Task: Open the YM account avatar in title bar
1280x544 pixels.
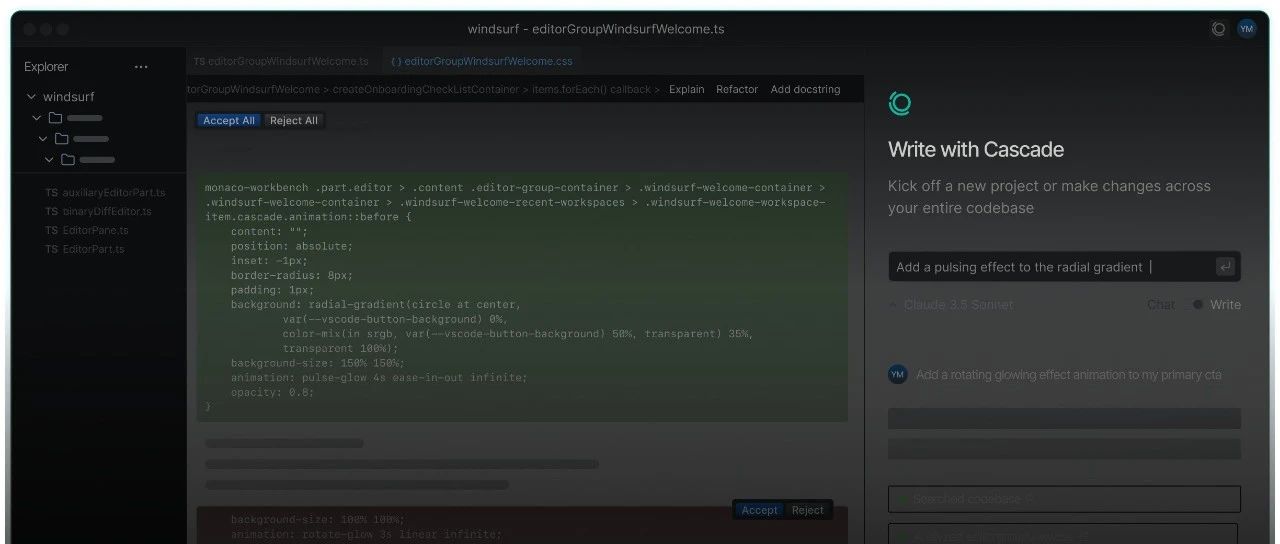Action: click(1246, 29)
